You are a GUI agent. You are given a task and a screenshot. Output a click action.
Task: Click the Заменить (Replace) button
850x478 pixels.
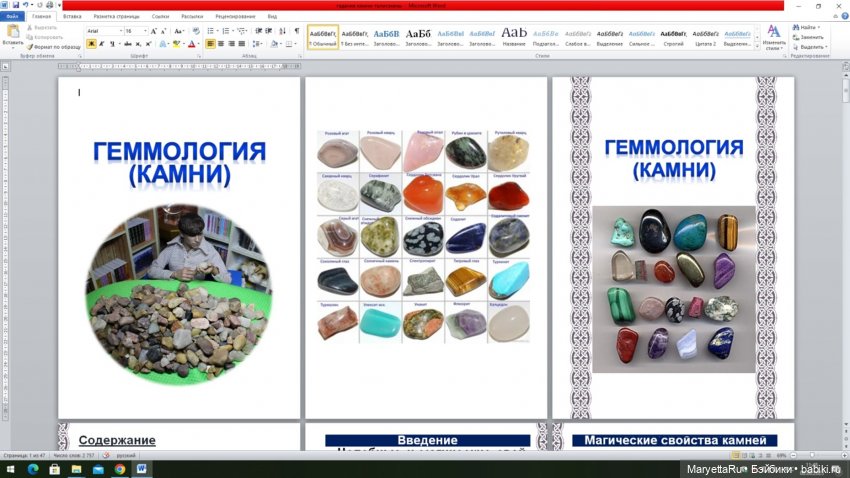(810, 37)
